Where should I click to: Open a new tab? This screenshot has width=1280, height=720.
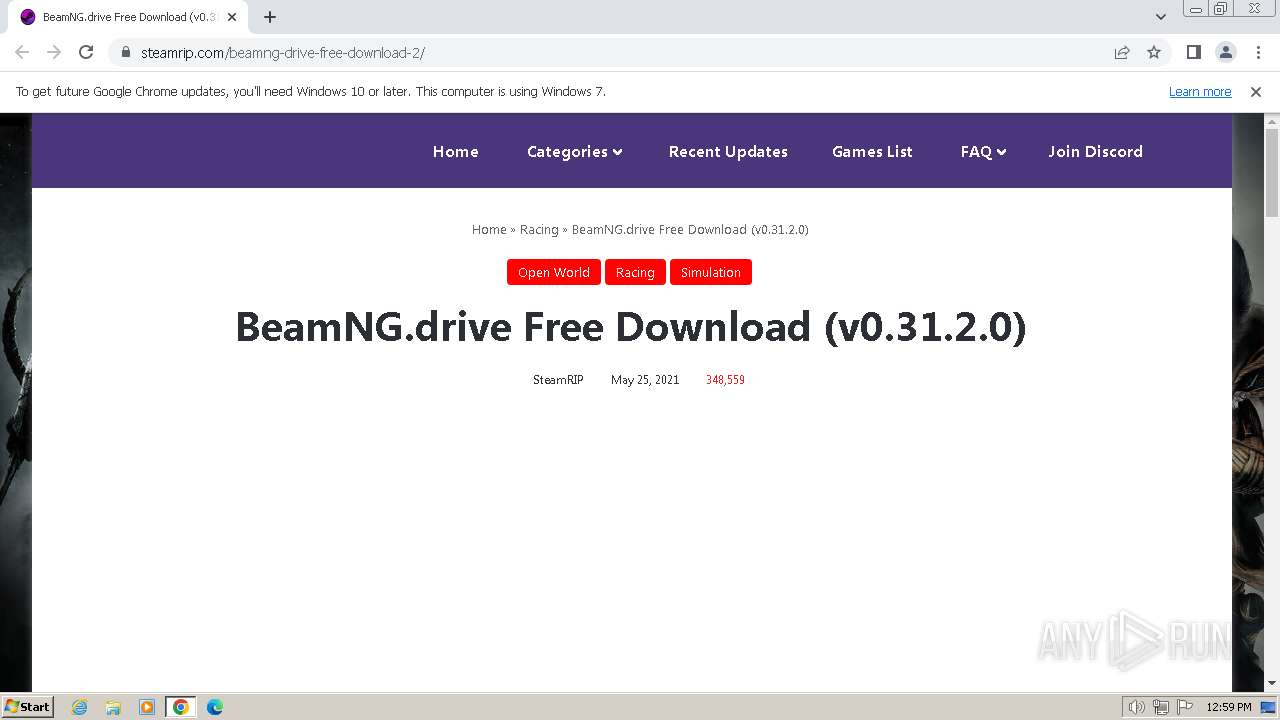click(x=270, y=17)
